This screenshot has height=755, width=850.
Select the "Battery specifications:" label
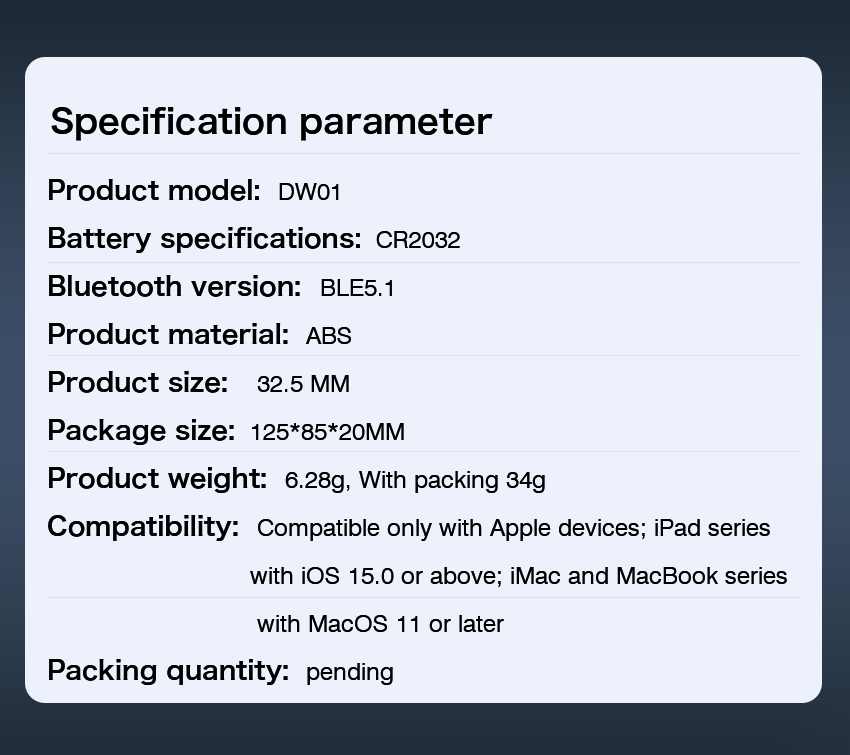point(204,239)
